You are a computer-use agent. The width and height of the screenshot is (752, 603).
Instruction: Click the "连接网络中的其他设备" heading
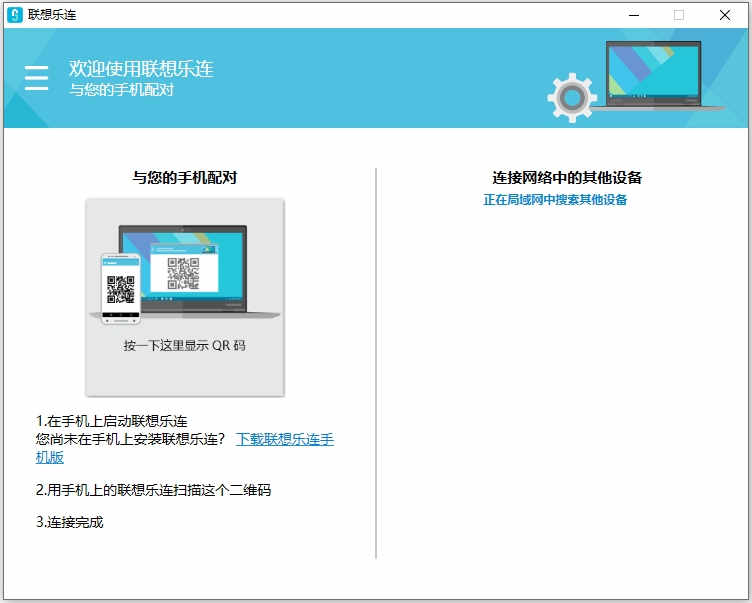(x=567, y=177)
